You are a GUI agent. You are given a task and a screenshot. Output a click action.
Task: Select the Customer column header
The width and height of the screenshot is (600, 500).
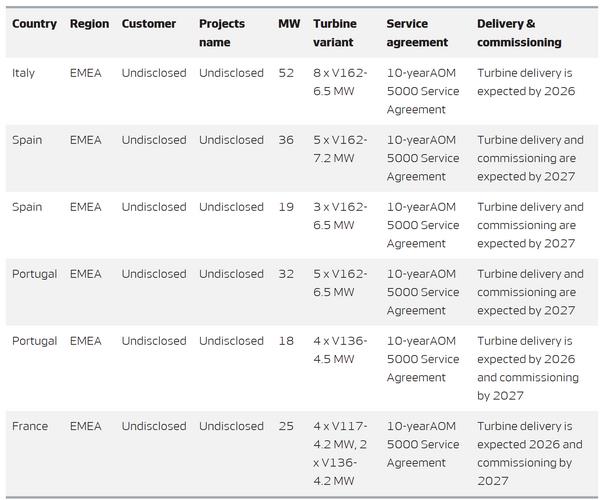click(149, 24)
